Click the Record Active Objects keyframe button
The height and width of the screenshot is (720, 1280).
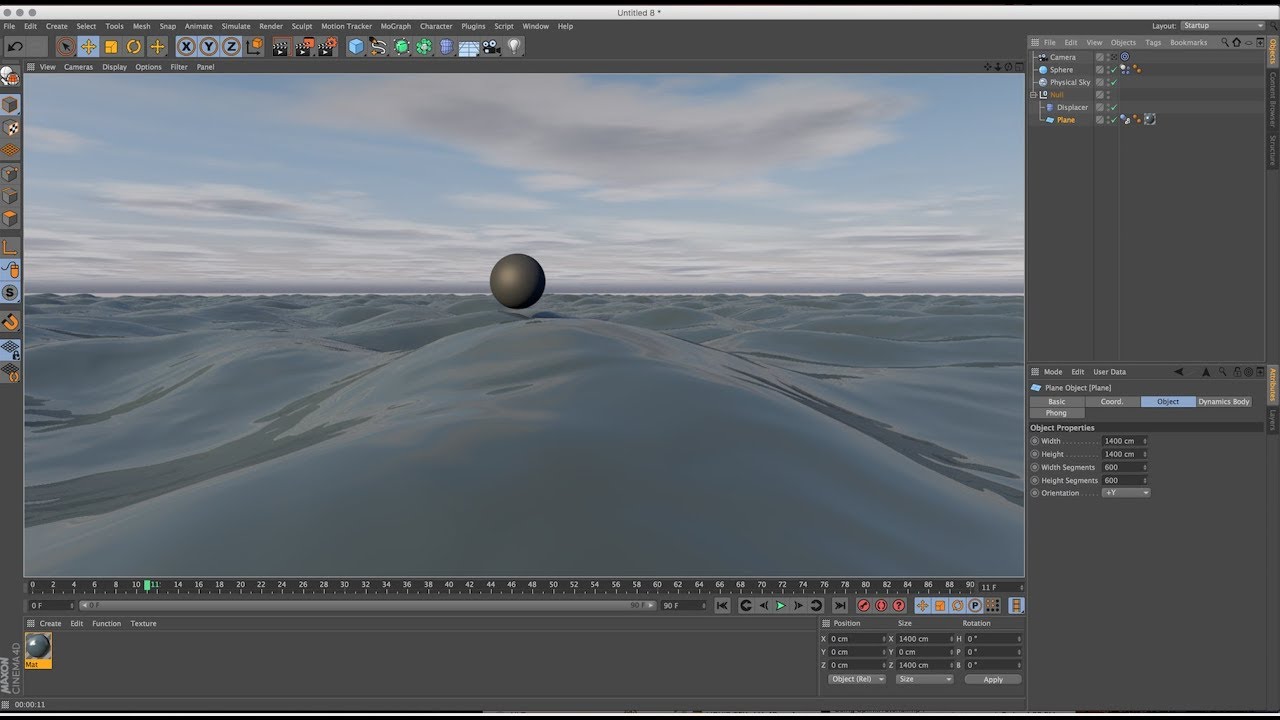(x=863, y=606)
